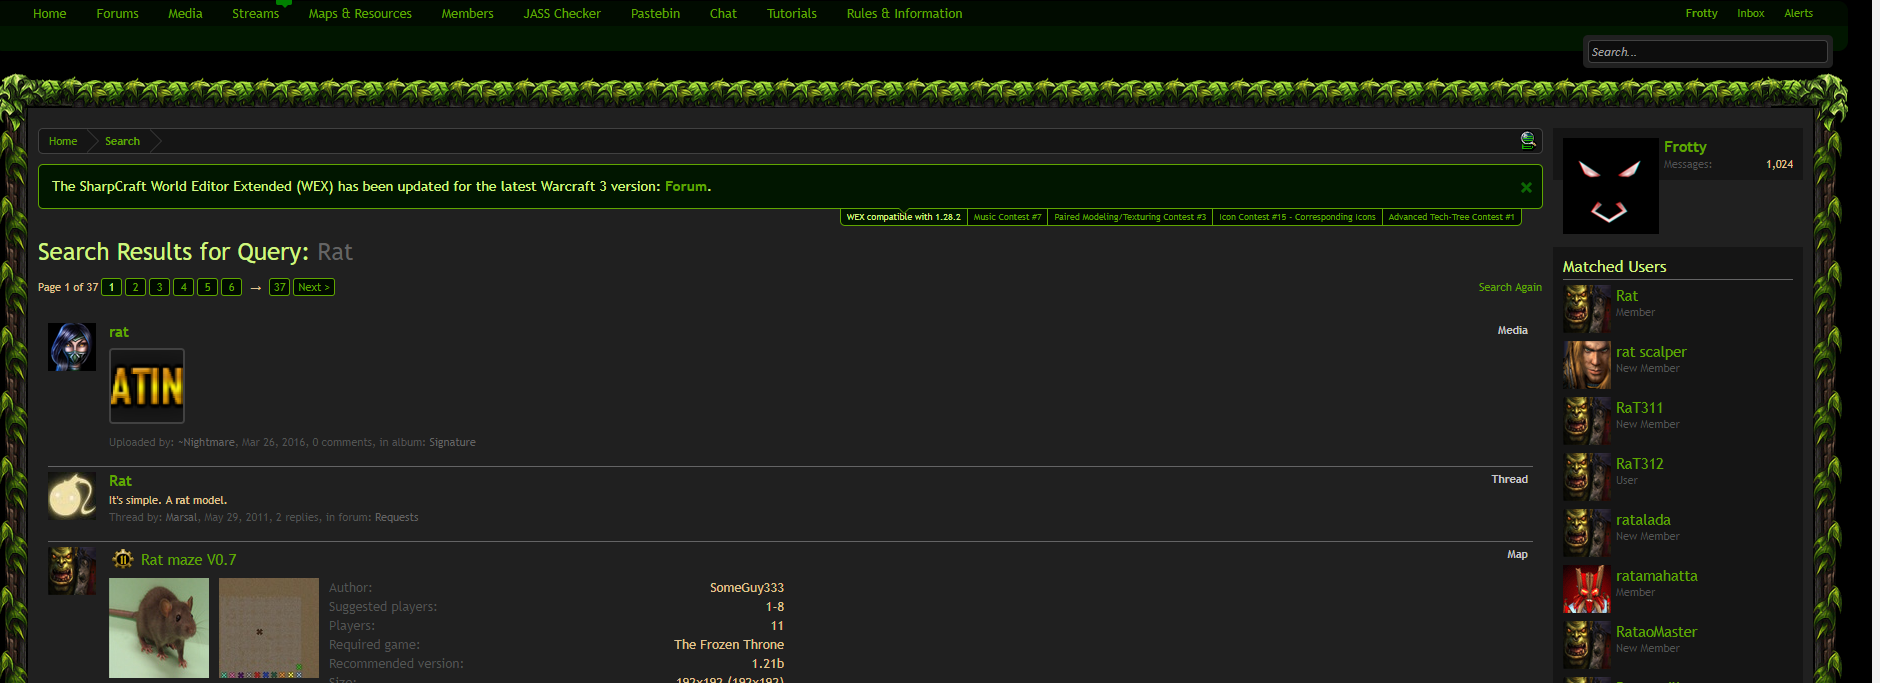The height and width of the screenshot is (683, 1880).
Task: Open avatar of matched user ratamahatta
Action: point(1587,589)
